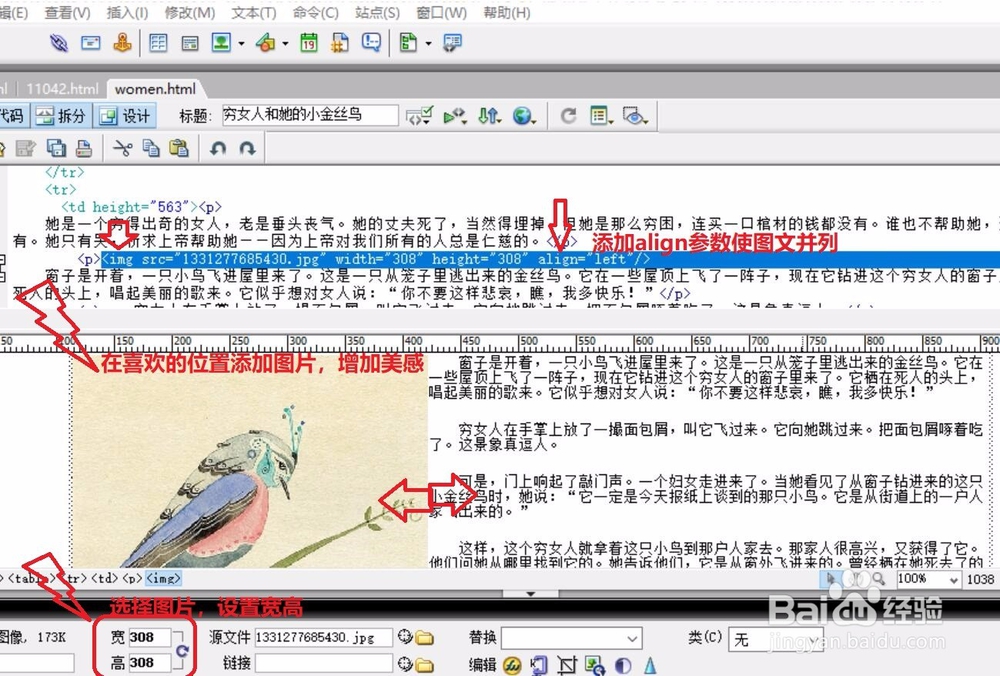Click the Tag Chooser icon
This screenshot has width=1000, height=676.
452,43
